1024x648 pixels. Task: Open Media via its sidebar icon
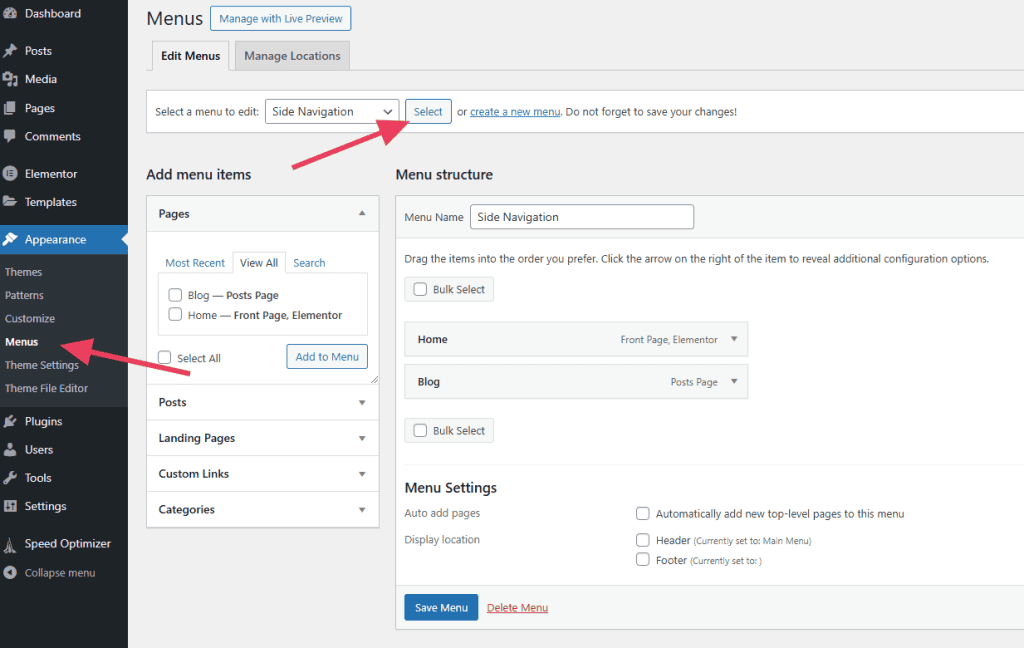point(10,79)
